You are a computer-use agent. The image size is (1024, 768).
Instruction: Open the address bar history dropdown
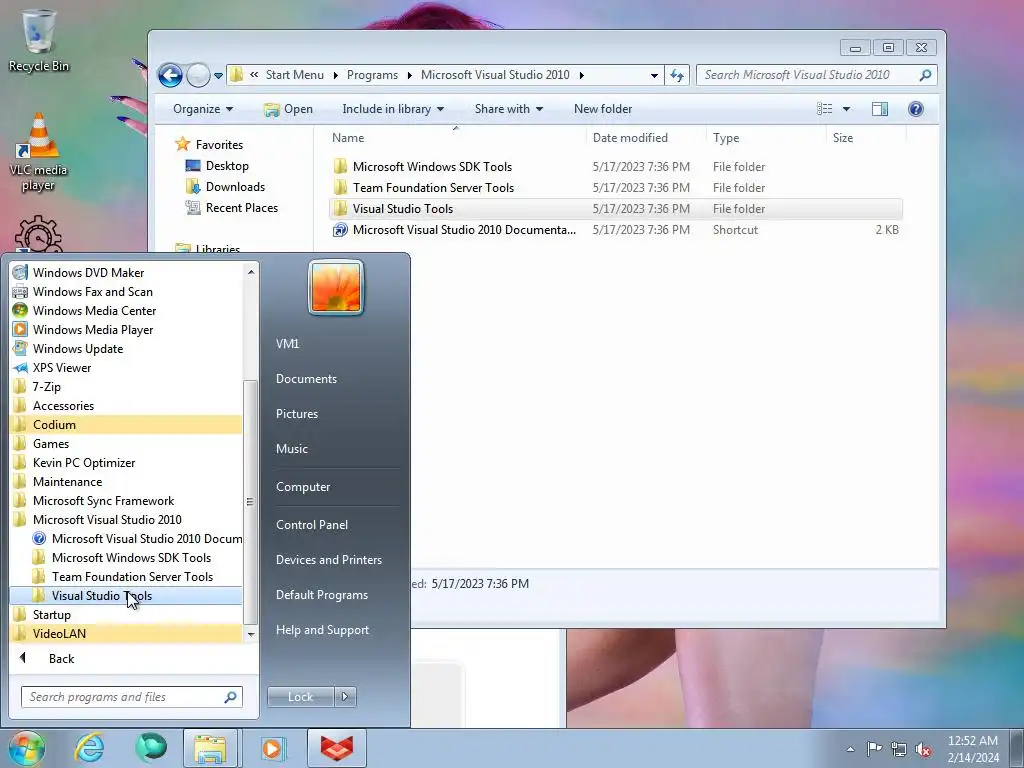pos(654,75)
